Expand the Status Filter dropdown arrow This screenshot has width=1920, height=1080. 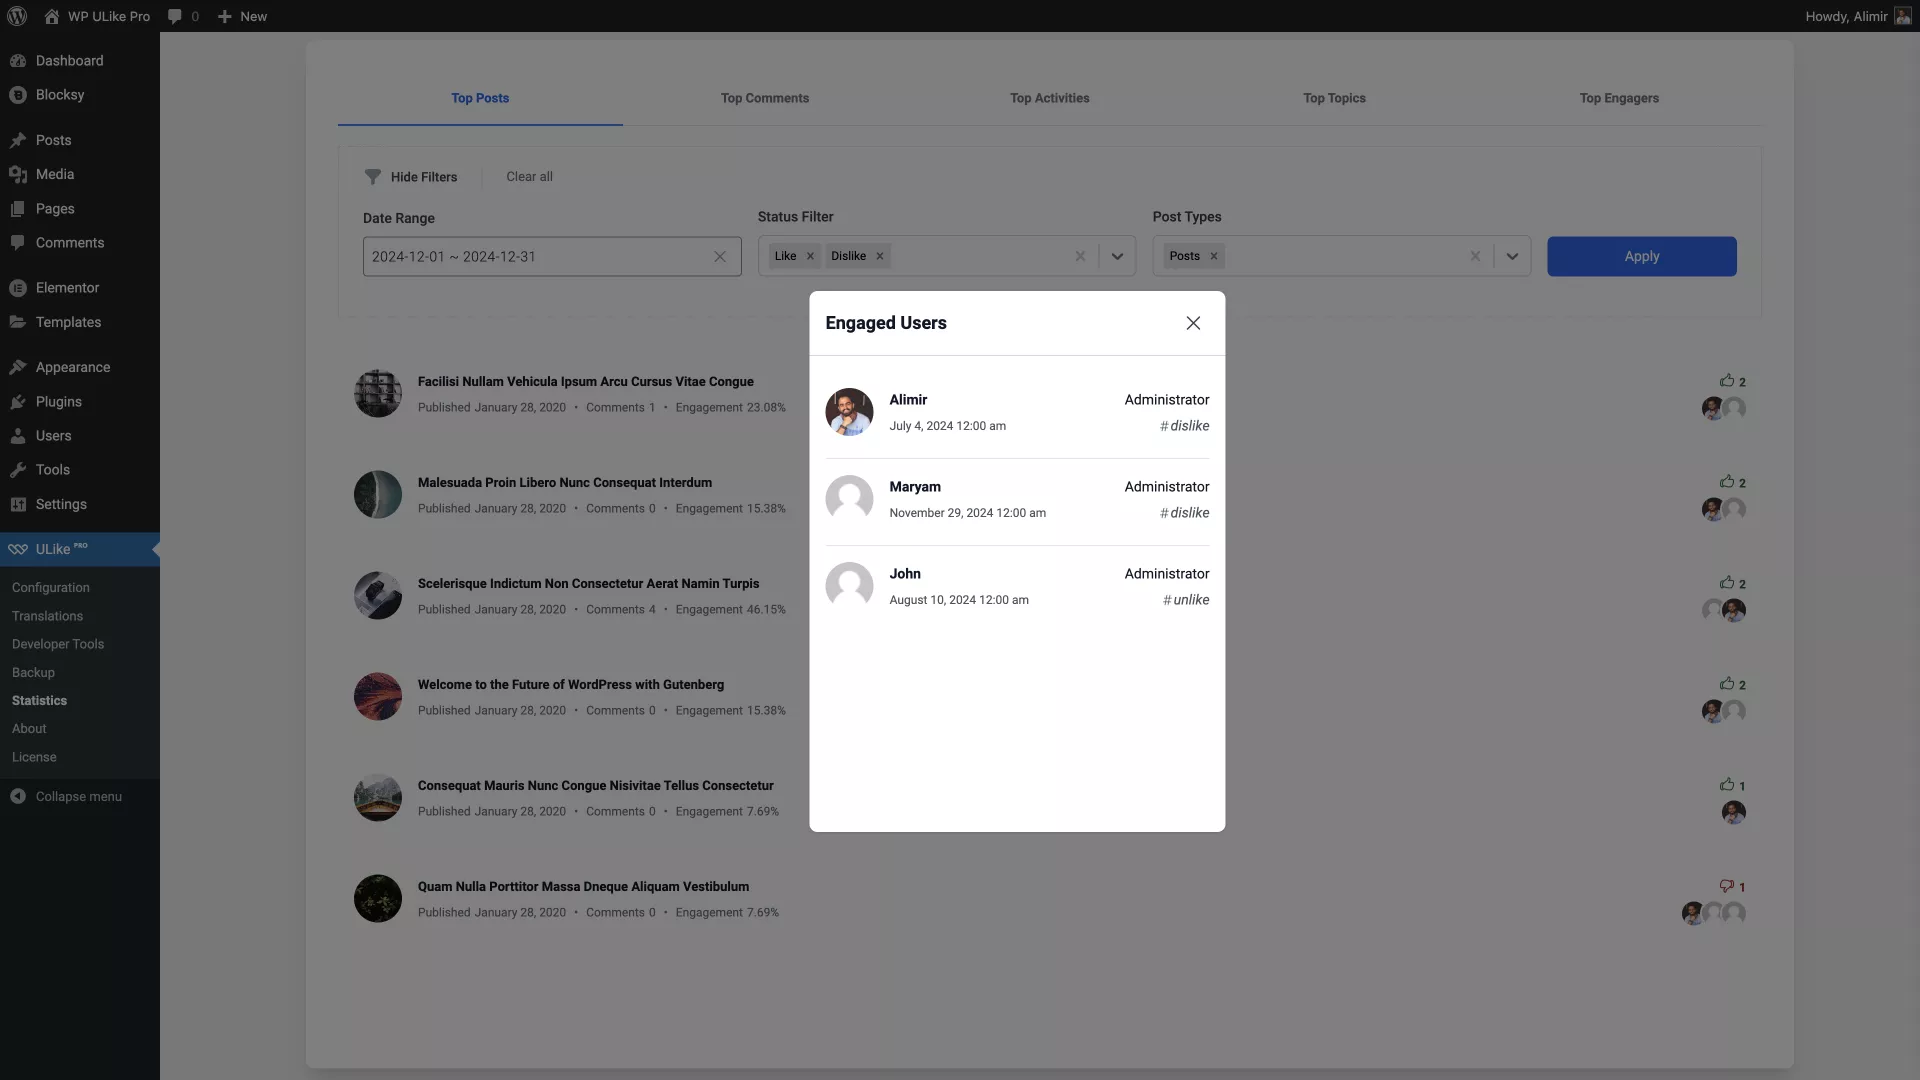[1117, 256]
